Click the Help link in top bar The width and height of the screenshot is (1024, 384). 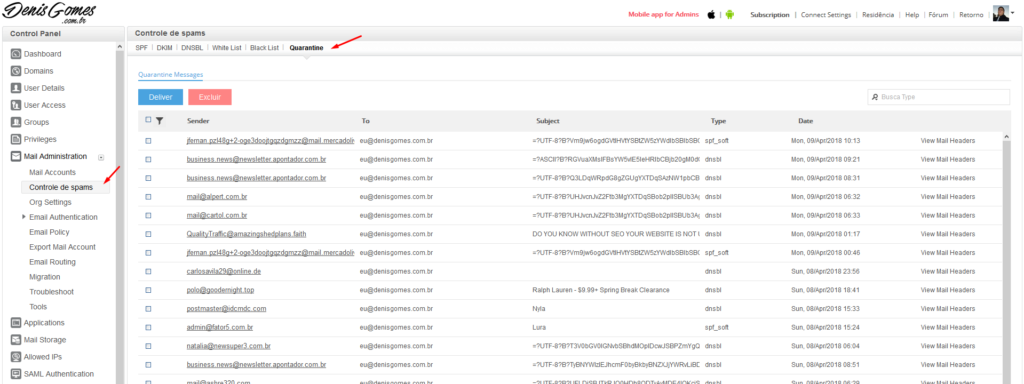912,14
